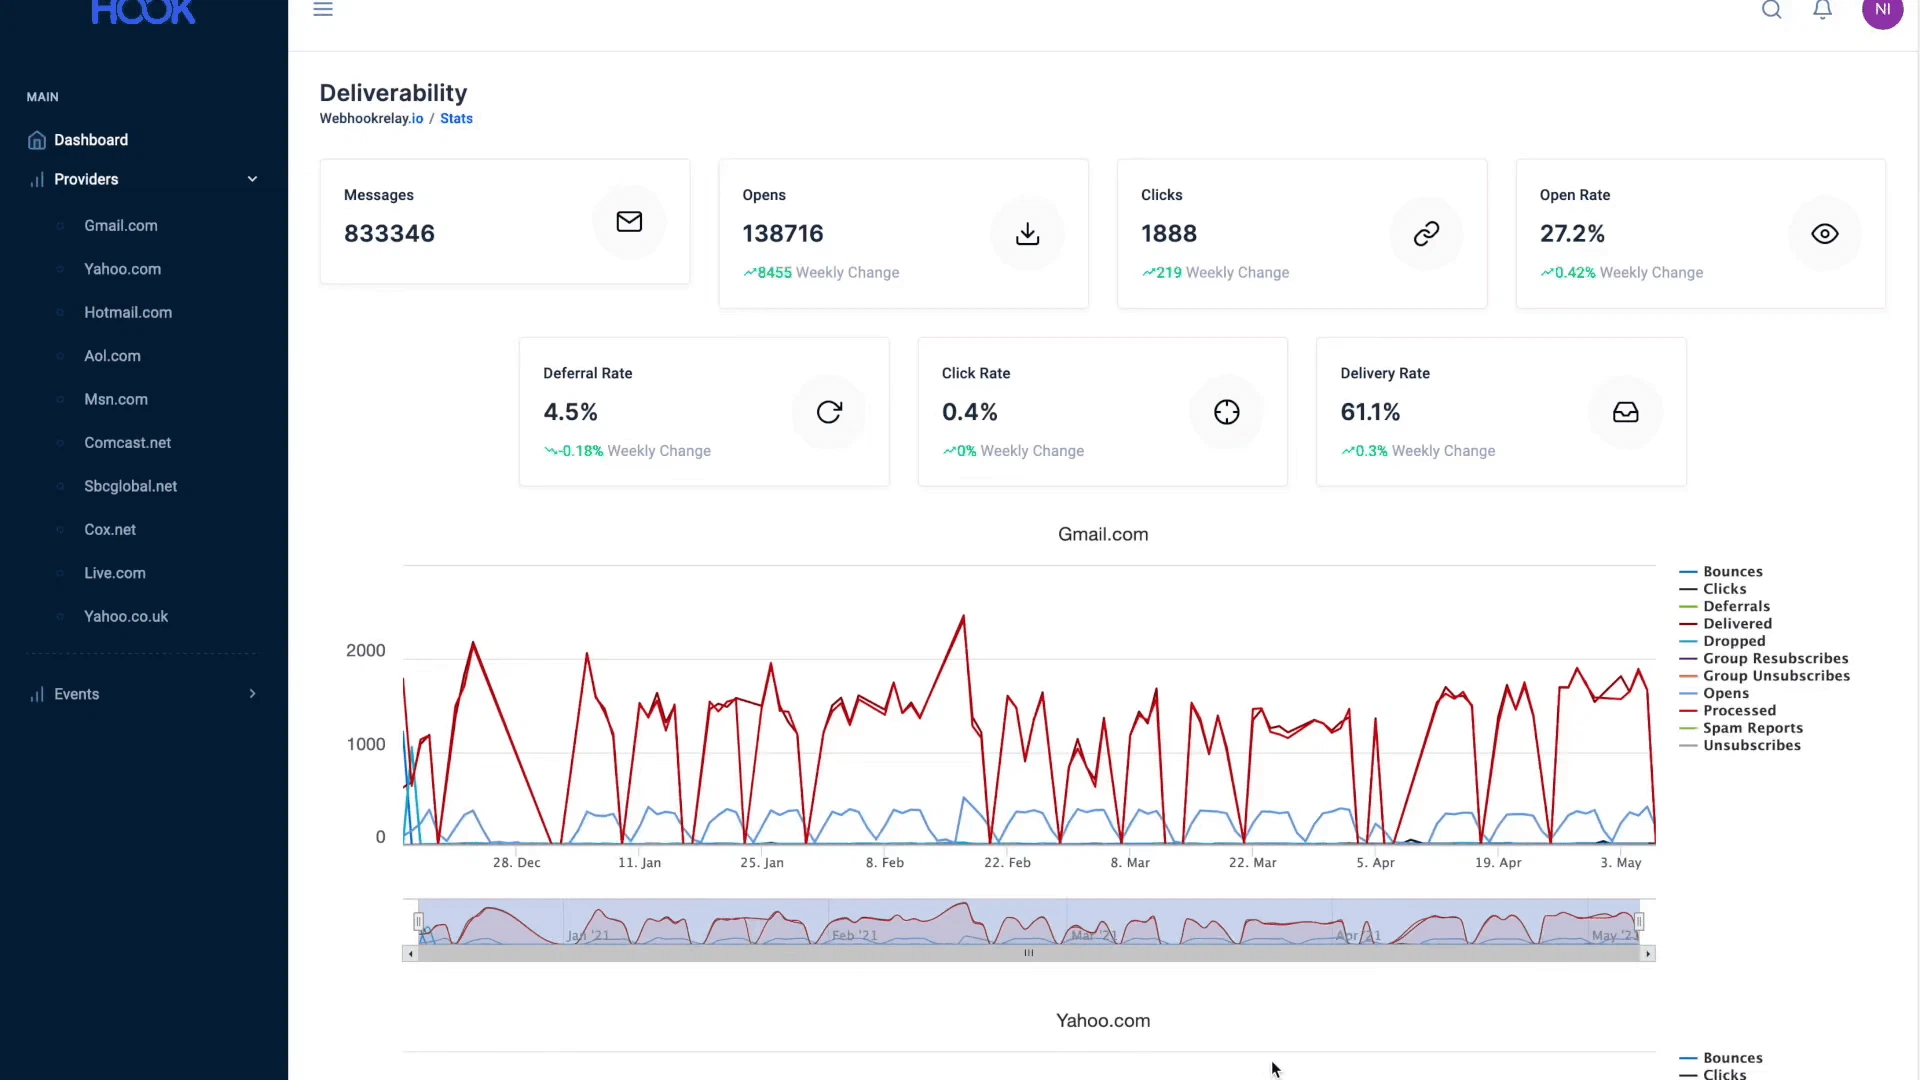
Task: Open search via magnifier icon
Action: [1771, 10]
